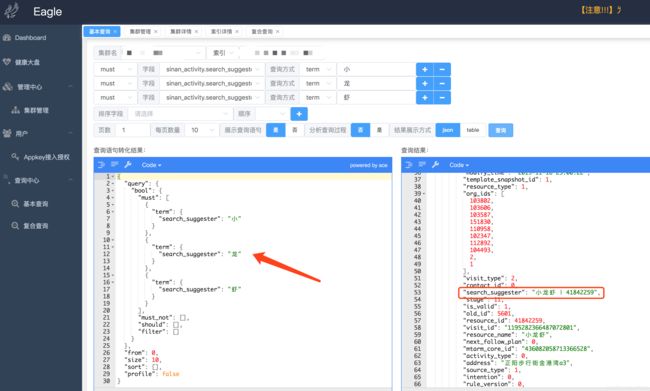Set 展示查询语句 to 否
650x391 pixels.
295,130
